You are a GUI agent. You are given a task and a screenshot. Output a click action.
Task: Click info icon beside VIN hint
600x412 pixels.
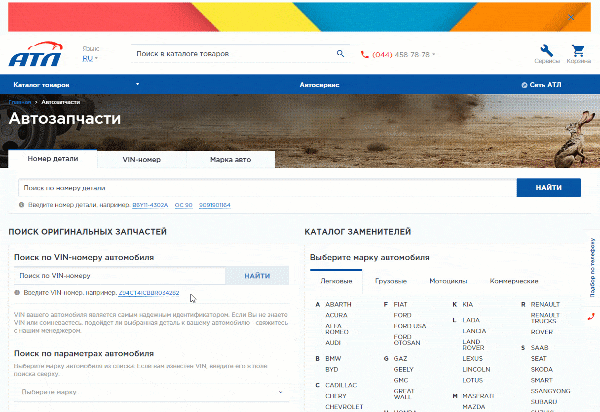pyautogui.click(x=17, y=293)
